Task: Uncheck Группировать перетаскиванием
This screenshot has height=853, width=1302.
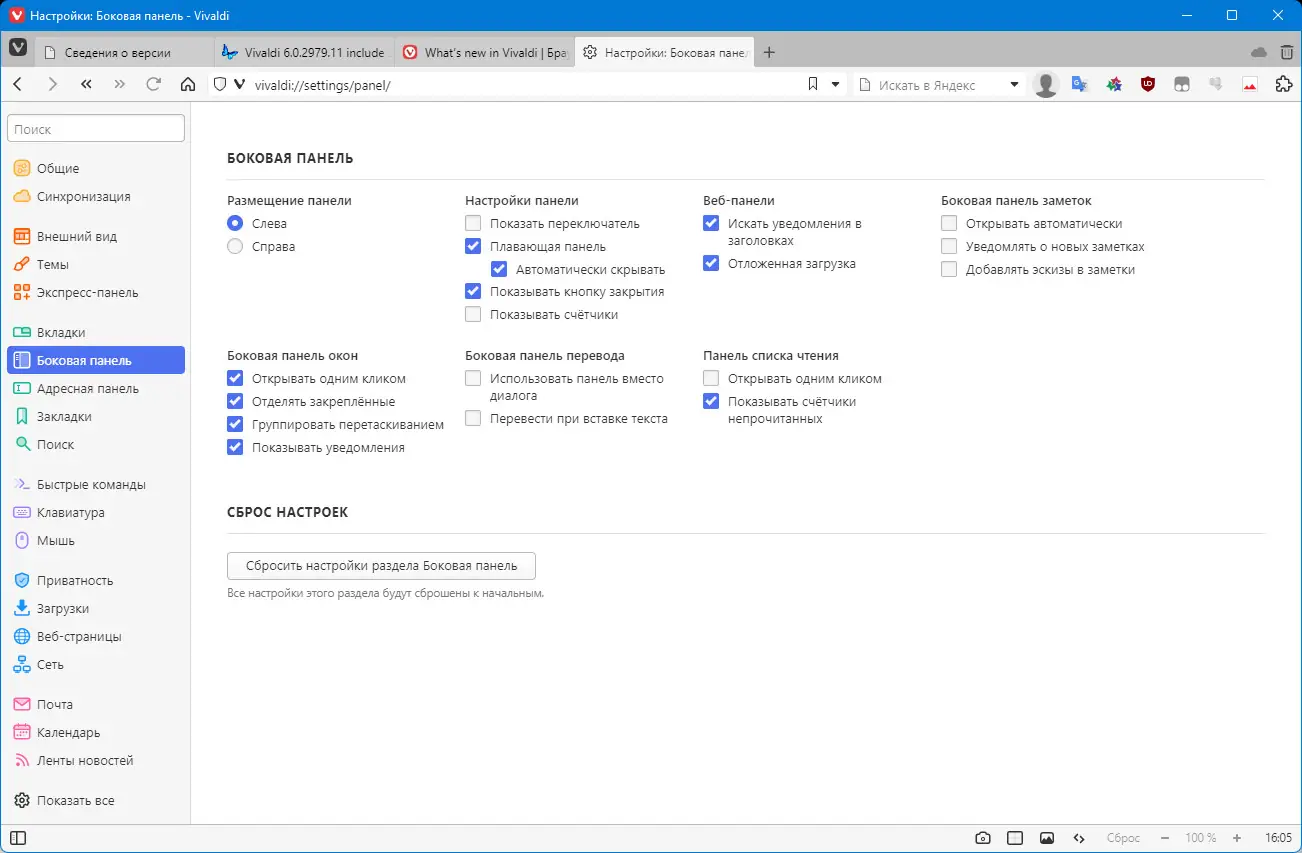Action: 235,424
